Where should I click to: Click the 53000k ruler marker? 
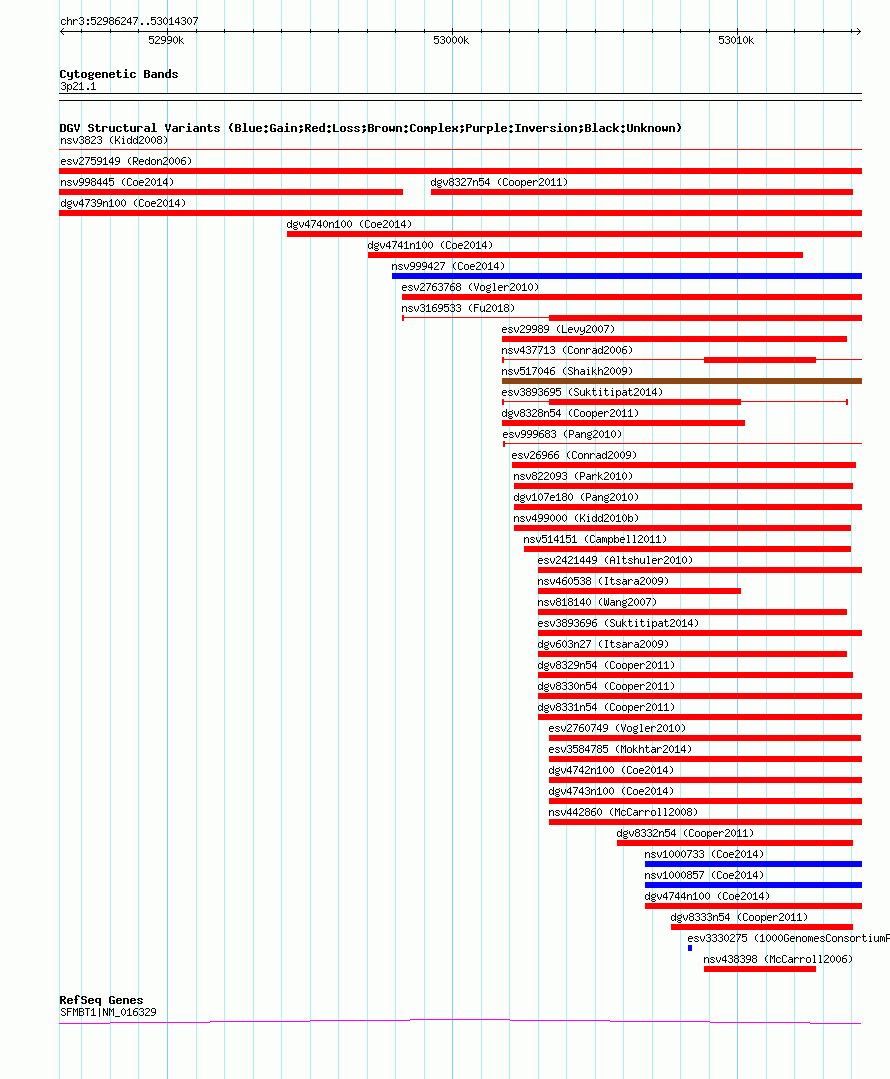point(452,41)
